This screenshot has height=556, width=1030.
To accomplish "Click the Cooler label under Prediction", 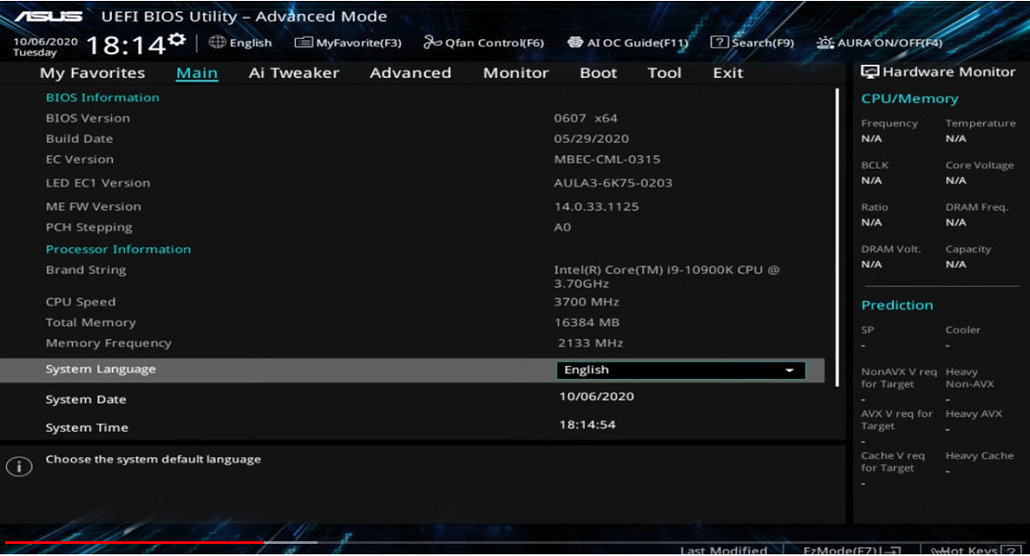I will pyautogui.click(x=962, y=330).
